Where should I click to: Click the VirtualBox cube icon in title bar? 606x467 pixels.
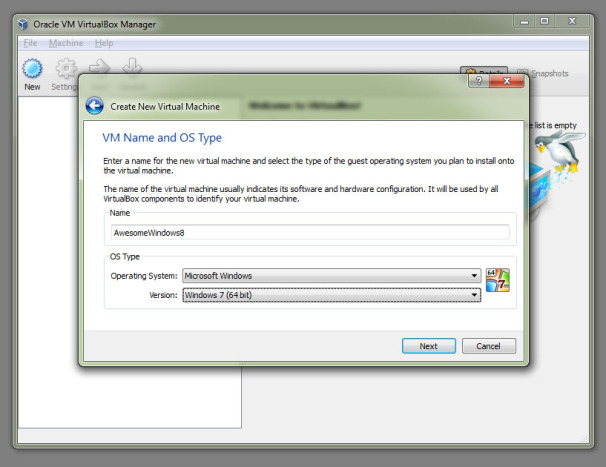coord(23,24)
